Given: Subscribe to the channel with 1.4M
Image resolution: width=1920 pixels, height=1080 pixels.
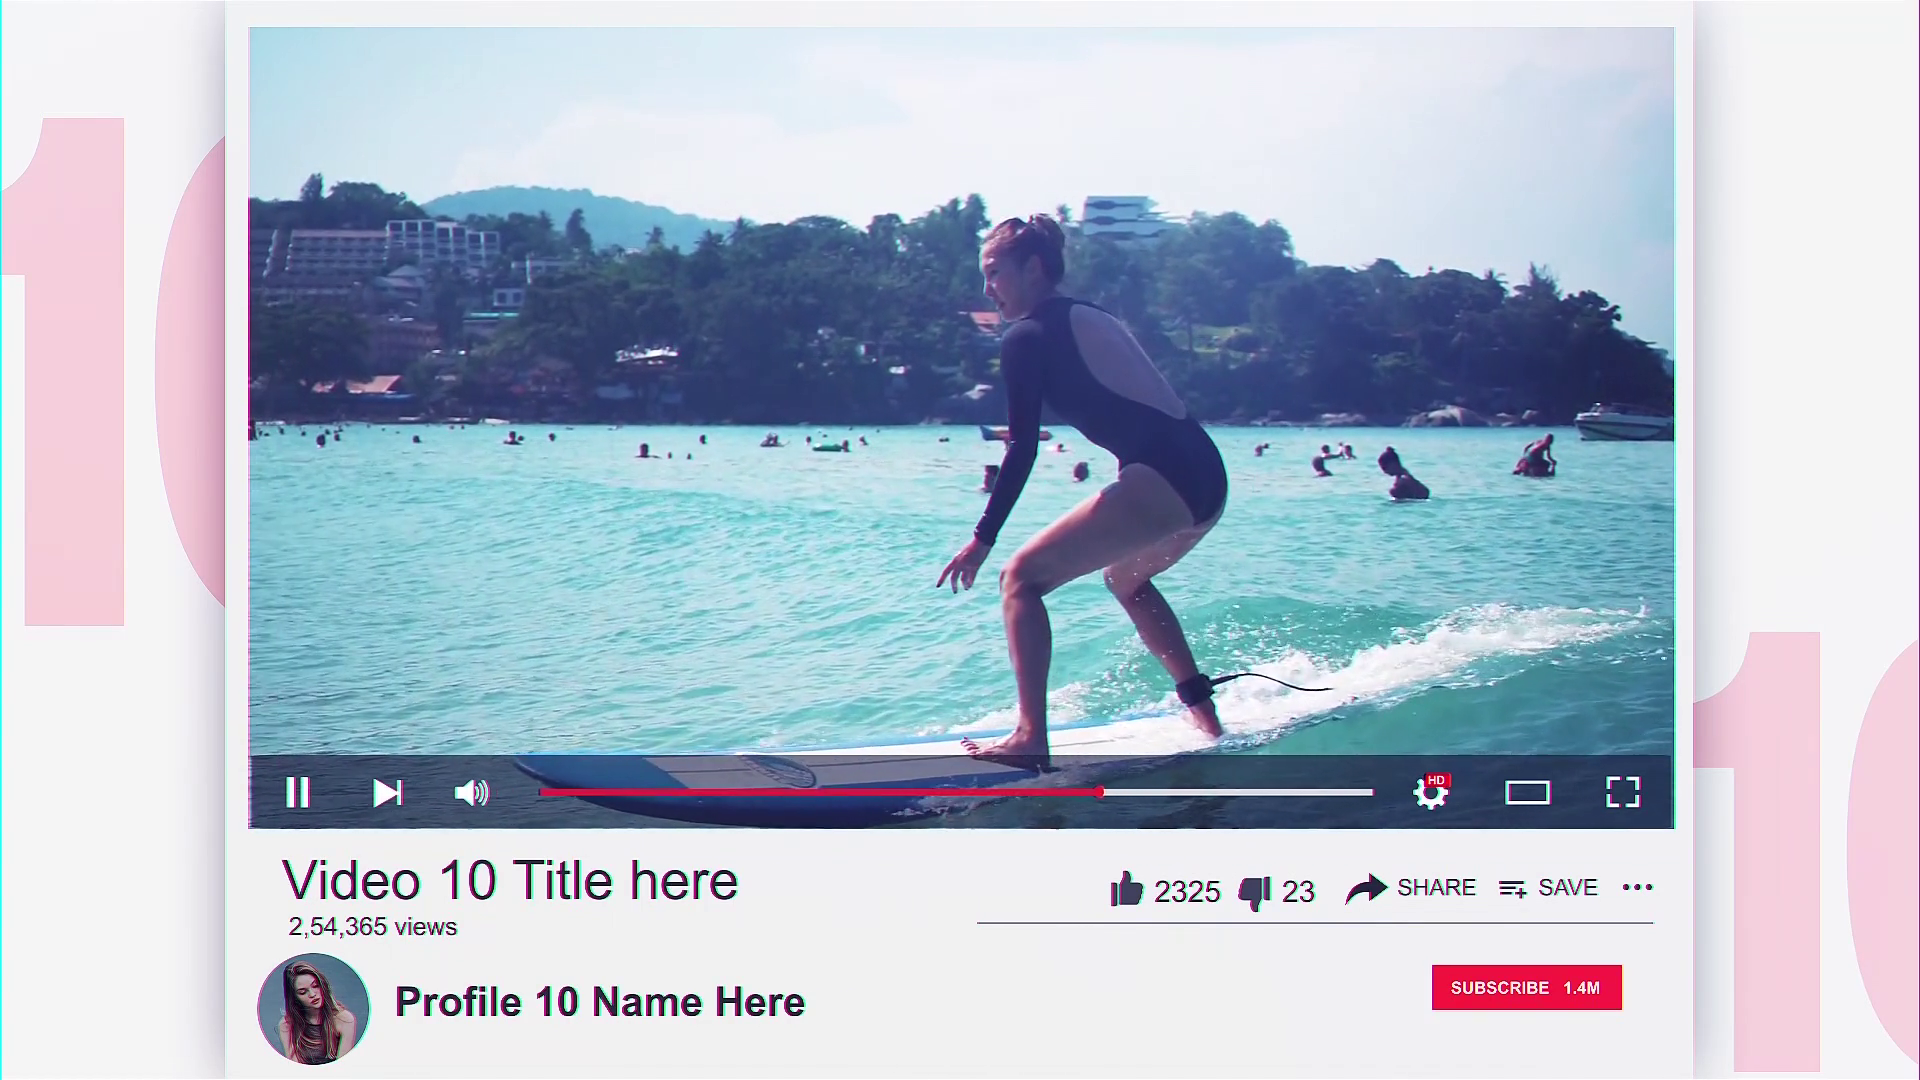Looking at the screenshot, I should click(1526, 988).
